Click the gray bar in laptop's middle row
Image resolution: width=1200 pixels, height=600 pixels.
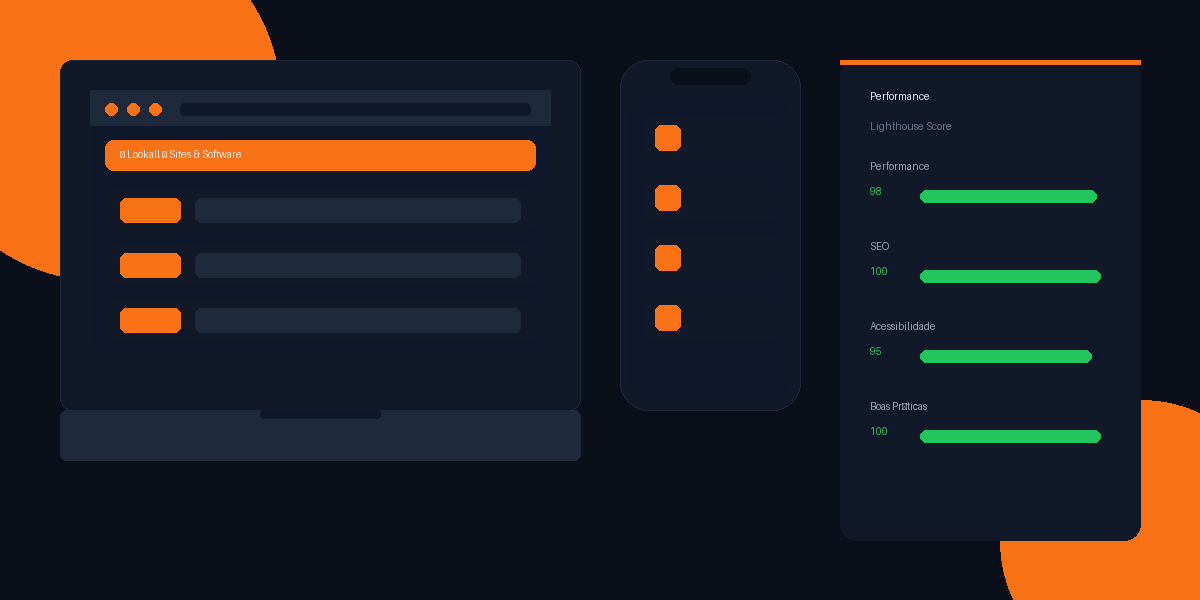pos(358,265)
